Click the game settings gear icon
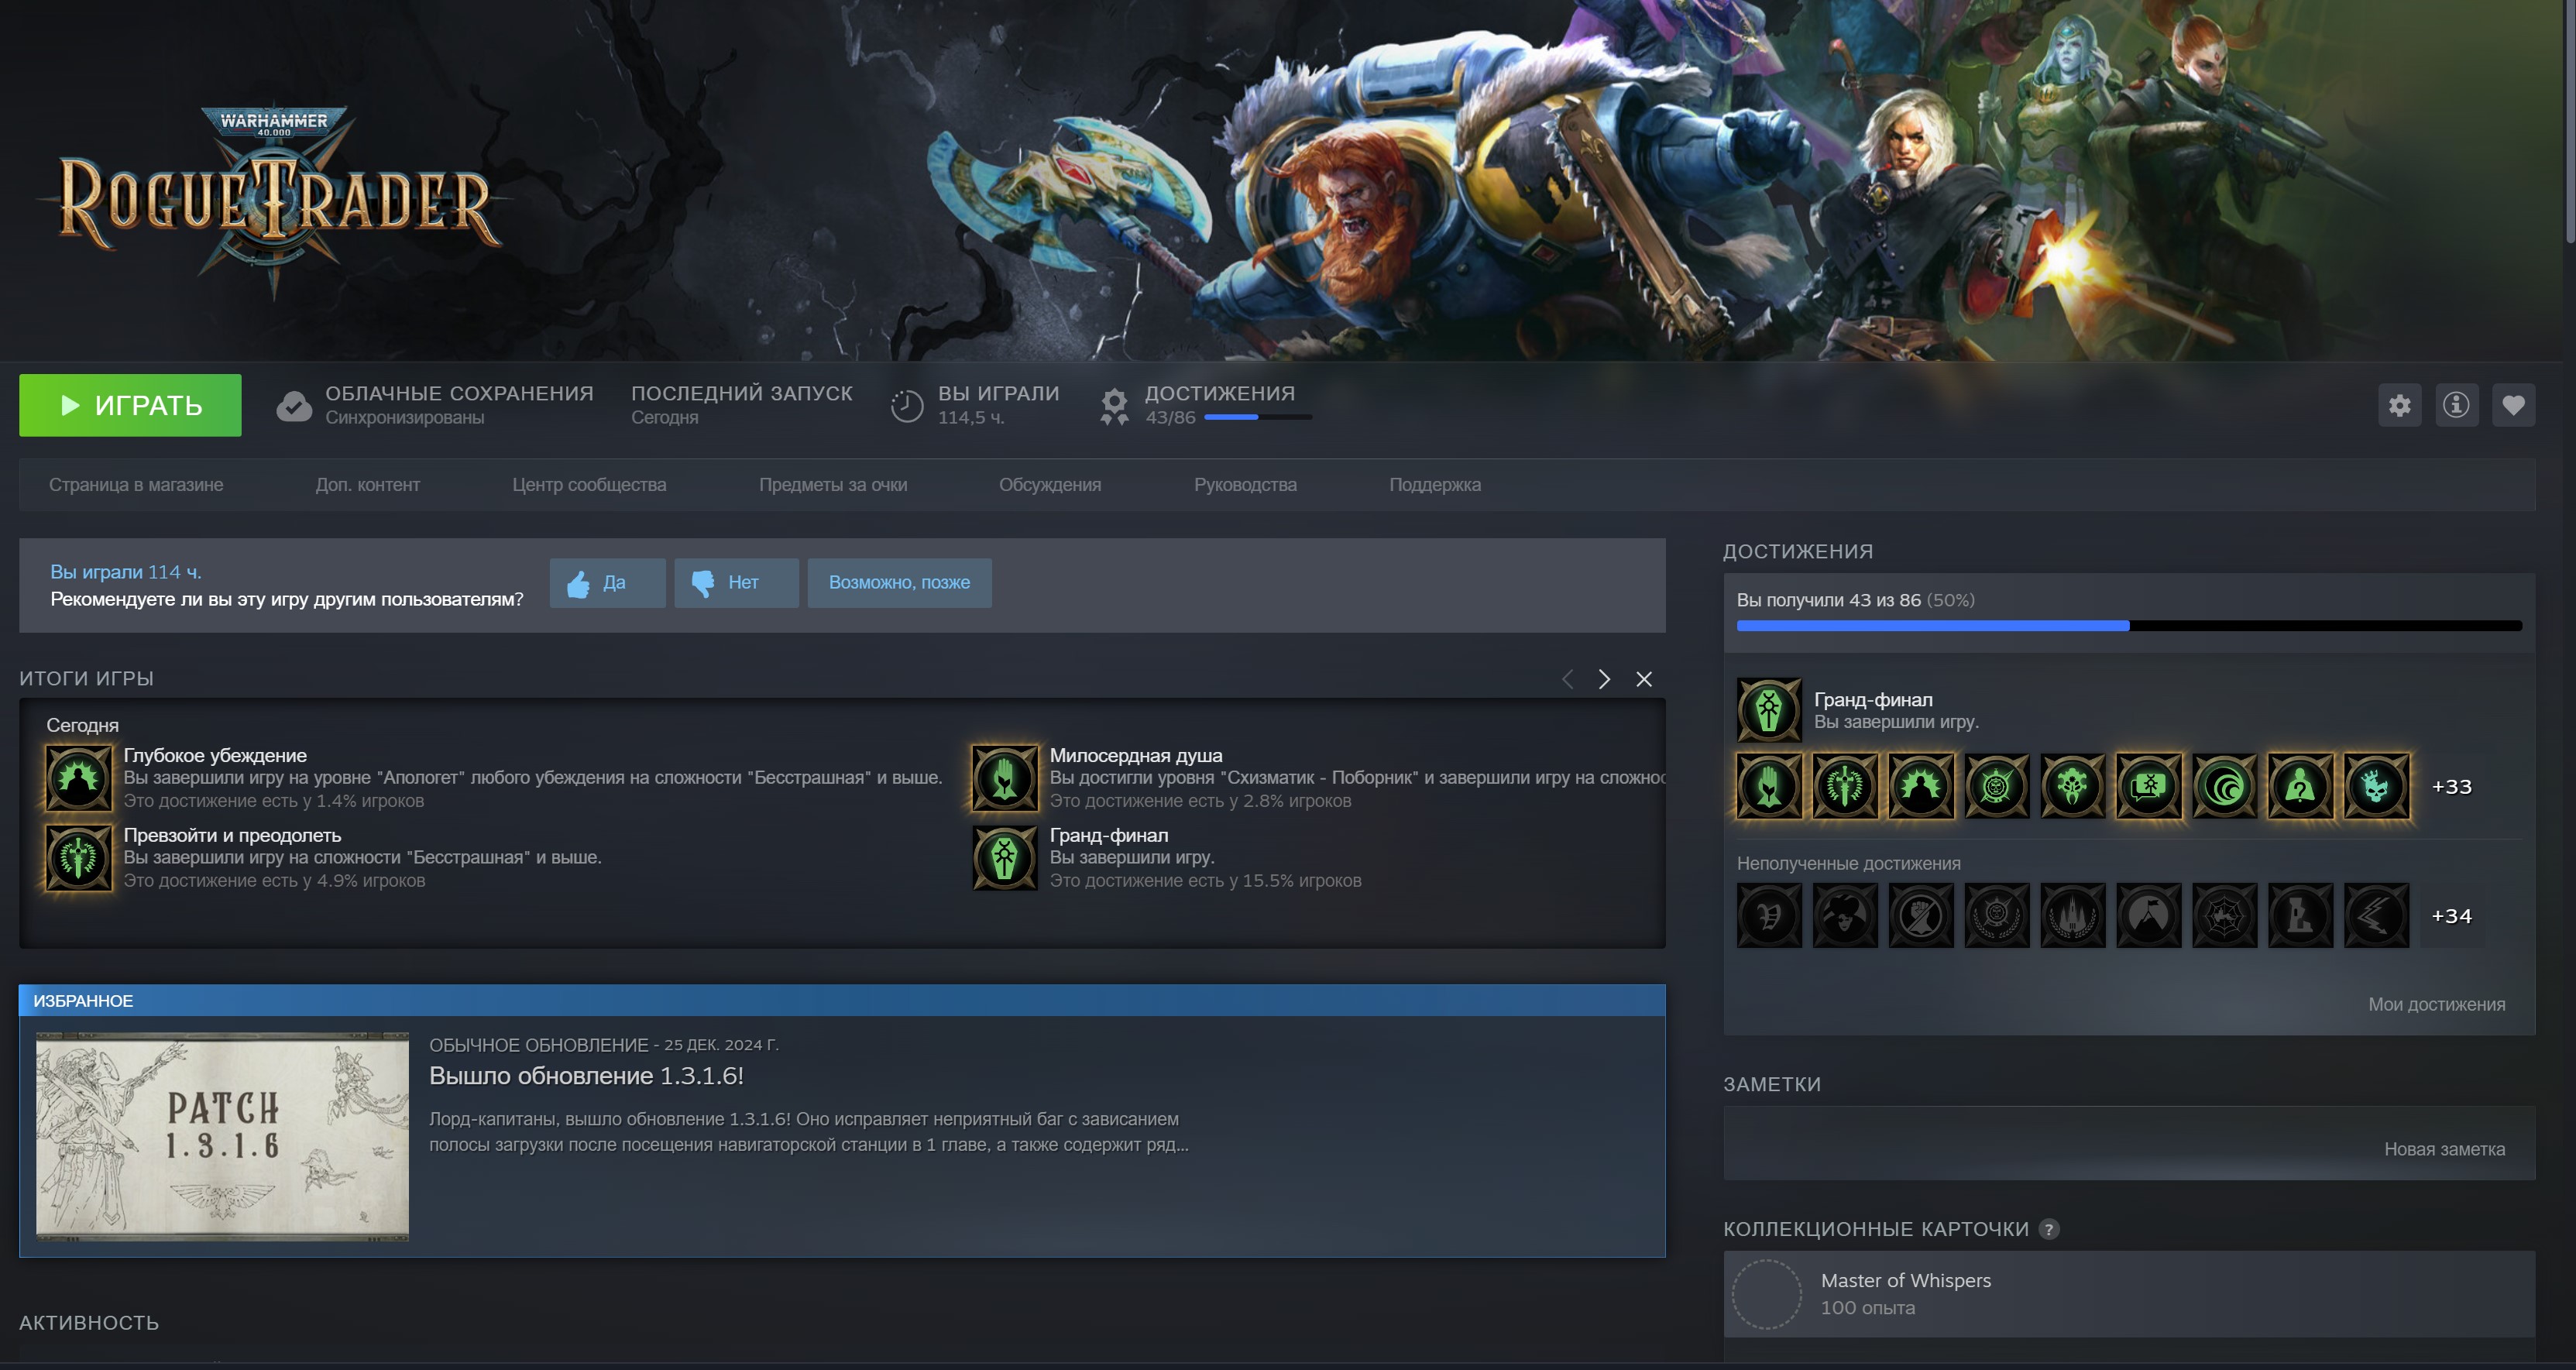The width and height of the screenshot is (2576, 1370). pos(2399,405)
